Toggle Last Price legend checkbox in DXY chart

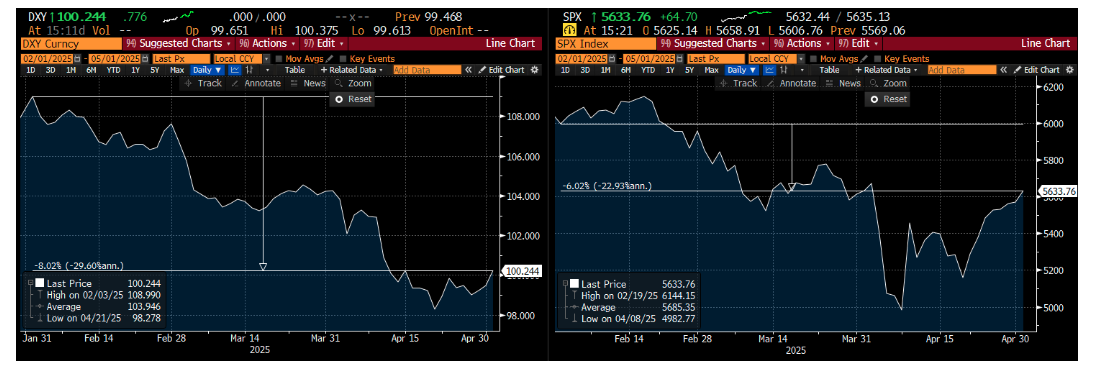(39, 282)
